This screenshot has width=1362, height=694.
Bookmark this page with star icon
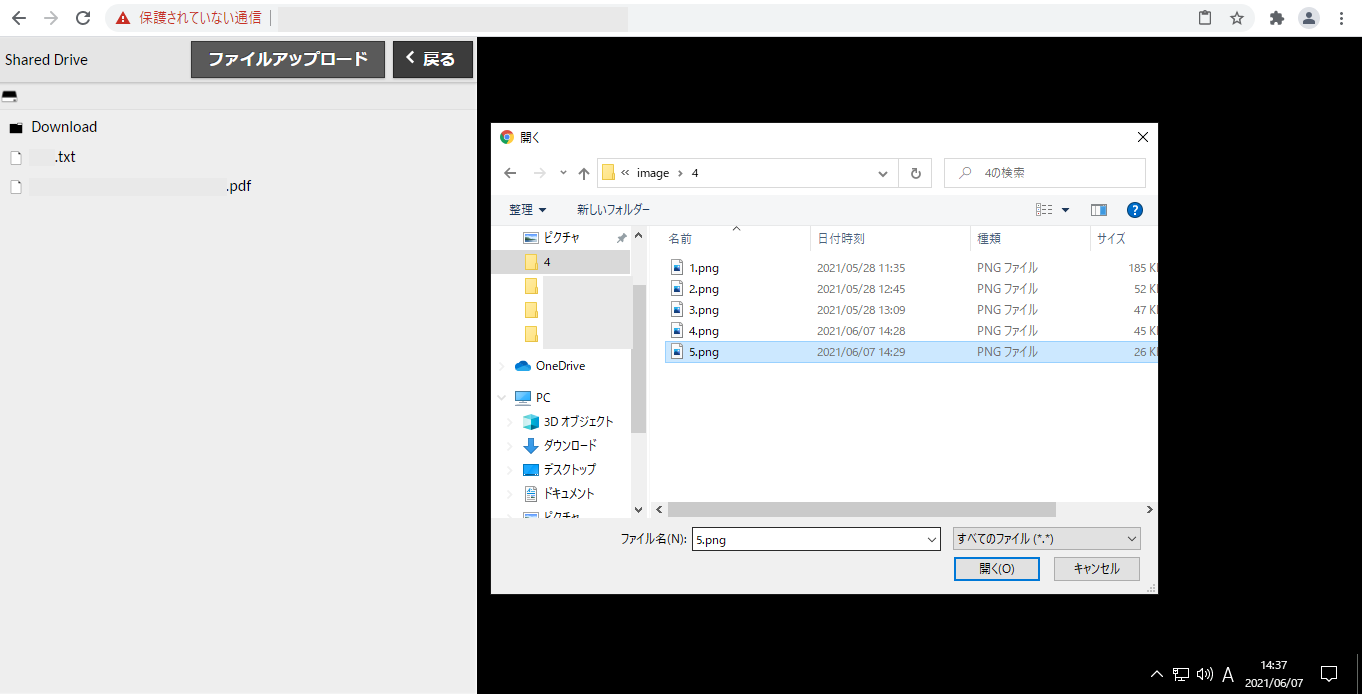1236,18
